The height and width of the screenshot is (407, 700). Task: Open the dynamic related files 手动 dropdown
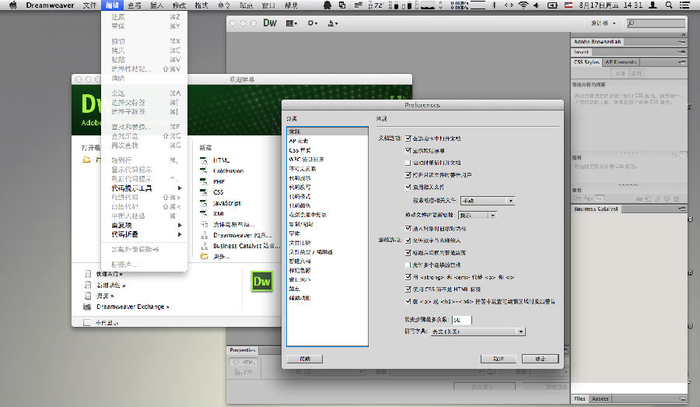click(488, 201)
